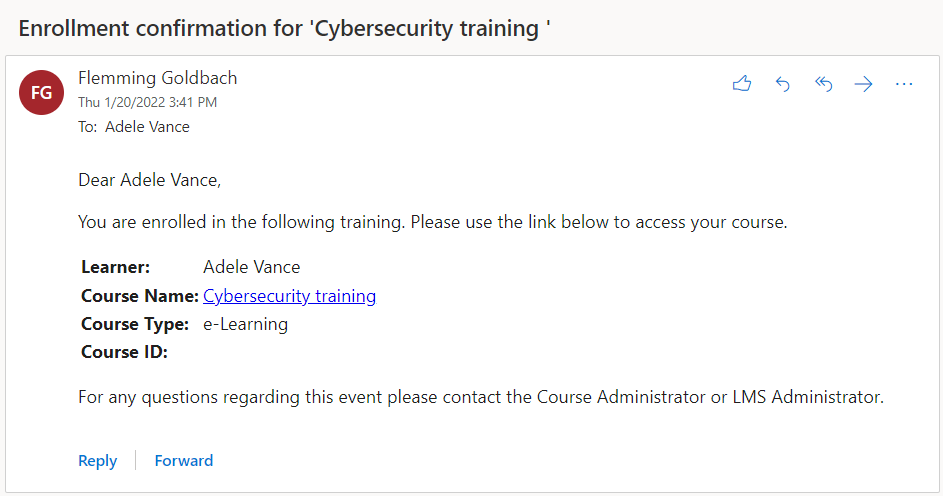The image size is (943, 496).
Task: Click the Enrollment confirmation subject heading
Action: (285, 28)
